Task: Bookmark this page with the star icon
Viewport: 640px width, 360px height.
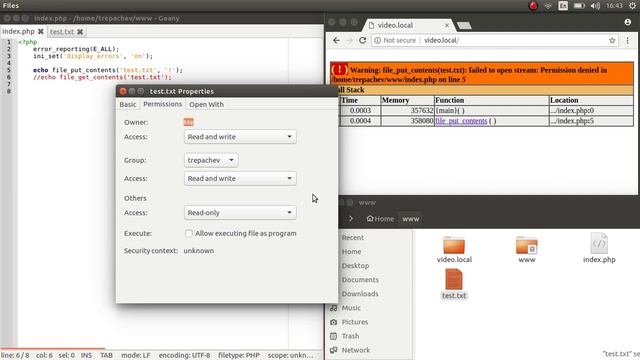Action: 612,40
